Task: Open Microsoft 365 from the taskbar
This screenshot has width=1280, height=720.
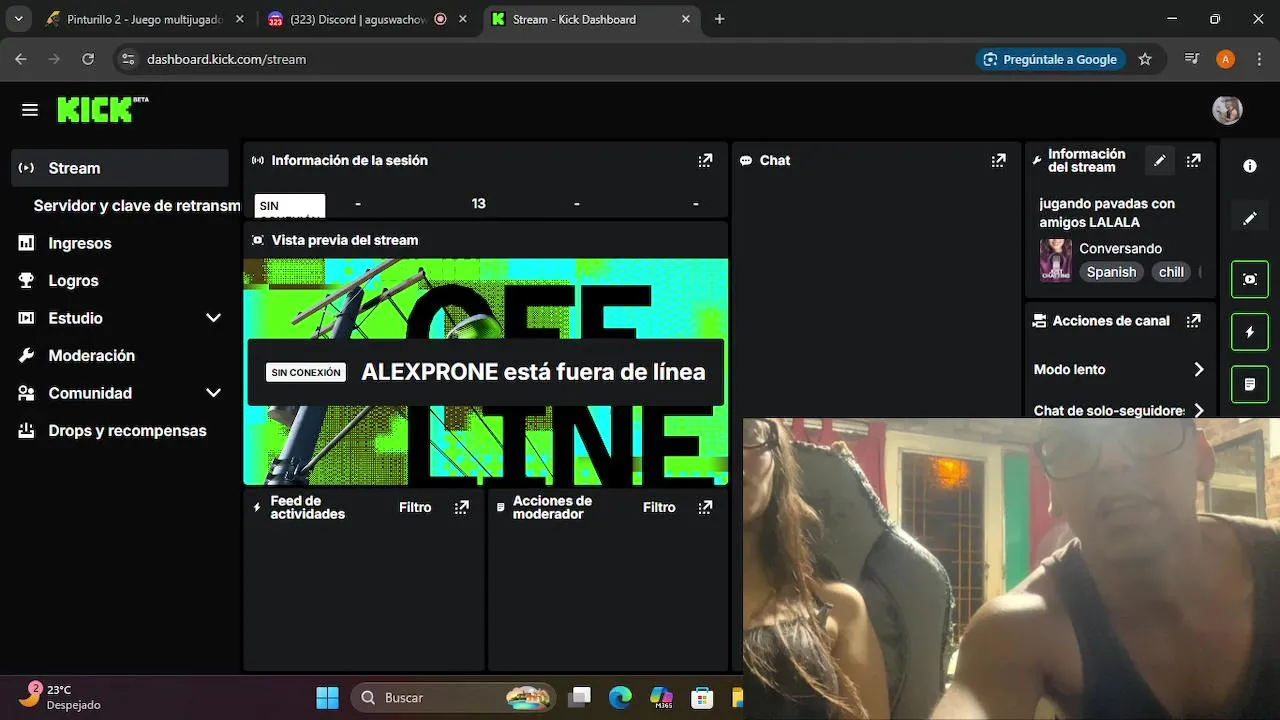Action: pyautogui.click(x=662, y=697)
